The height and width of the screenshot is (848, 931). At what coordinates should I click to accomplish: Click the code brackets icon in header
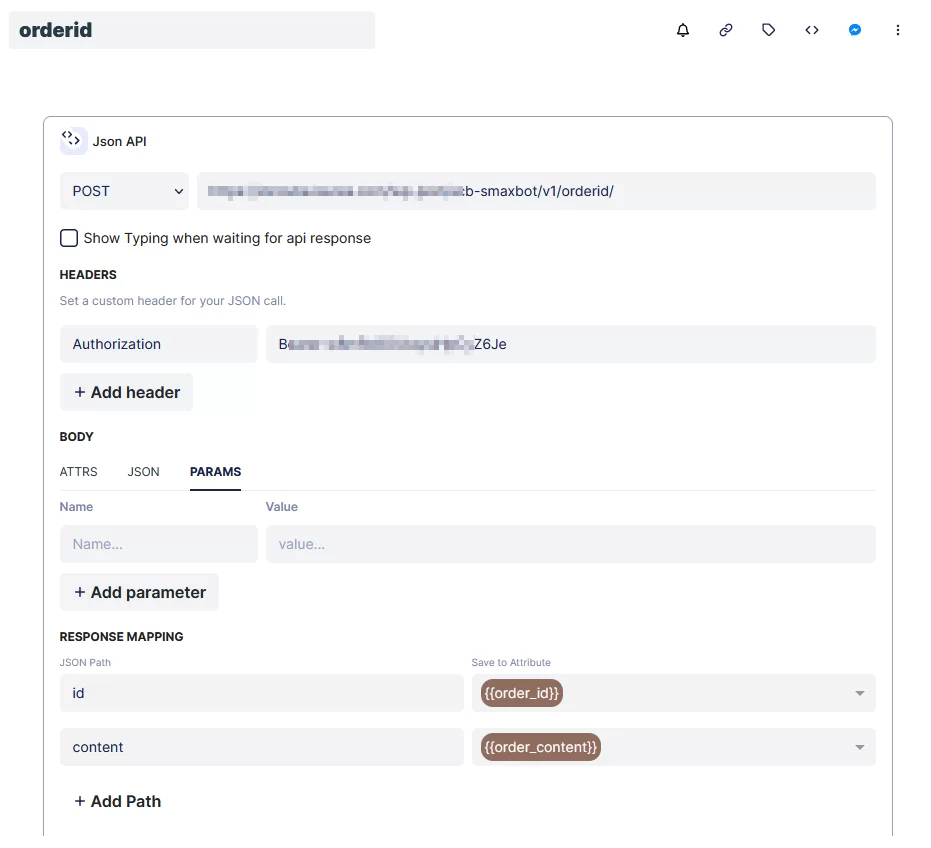pos(812,30)
